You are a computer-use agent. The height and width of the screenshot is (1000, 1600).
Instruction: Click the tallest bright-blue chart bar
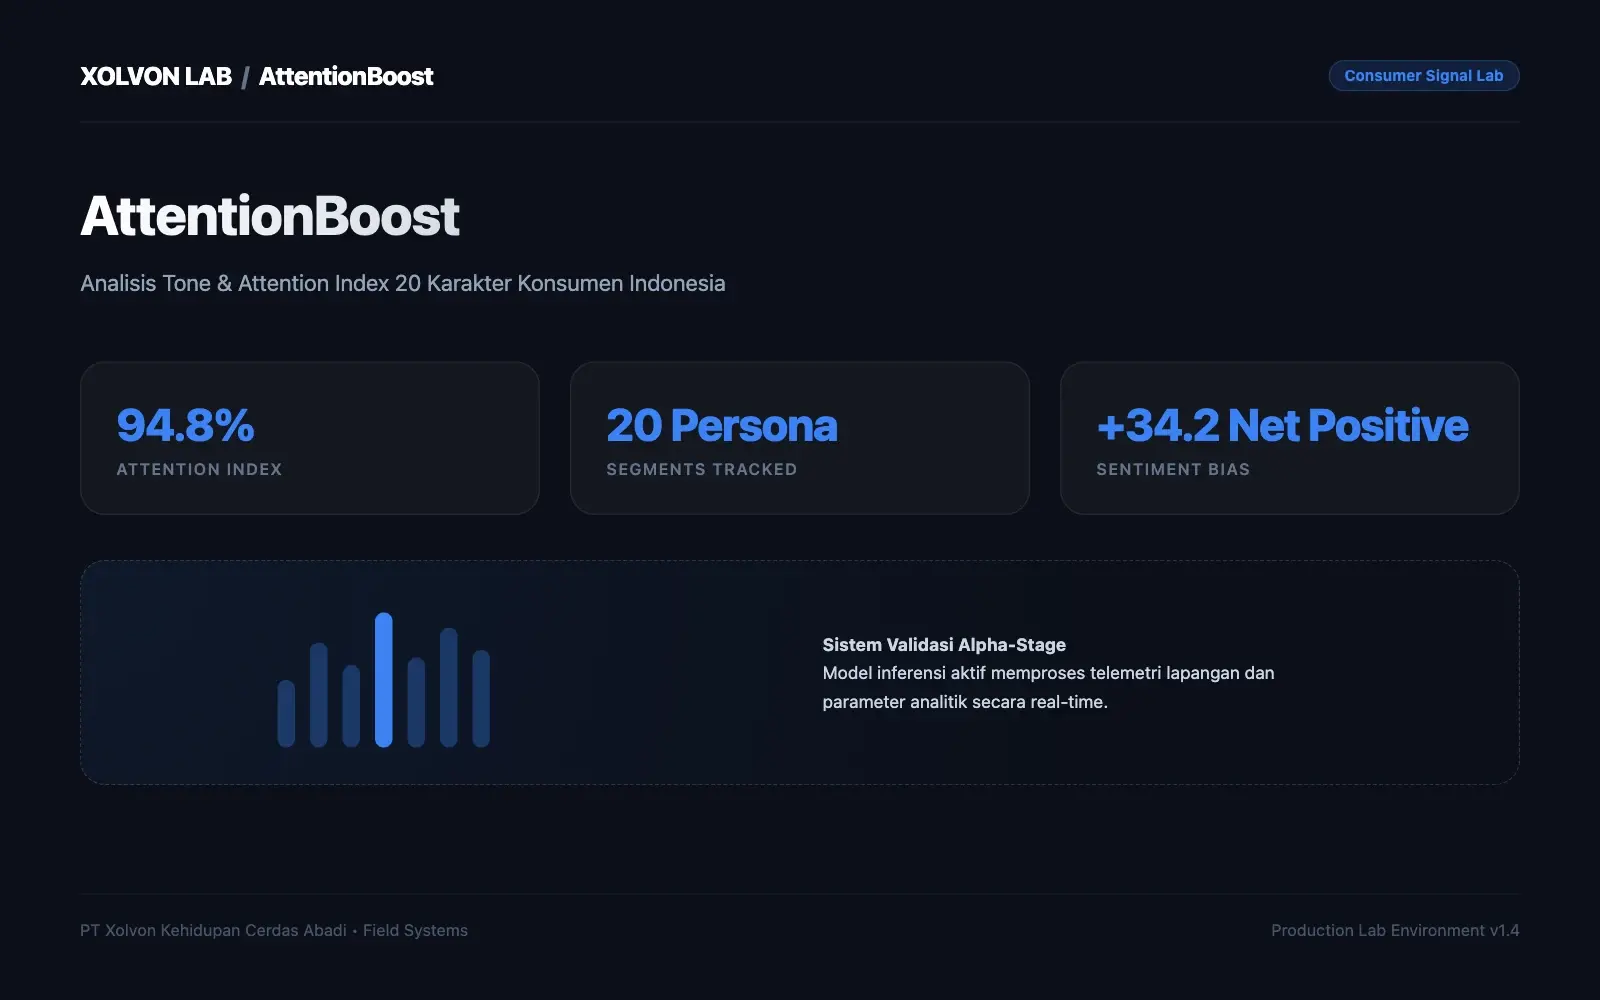(383, 680)
